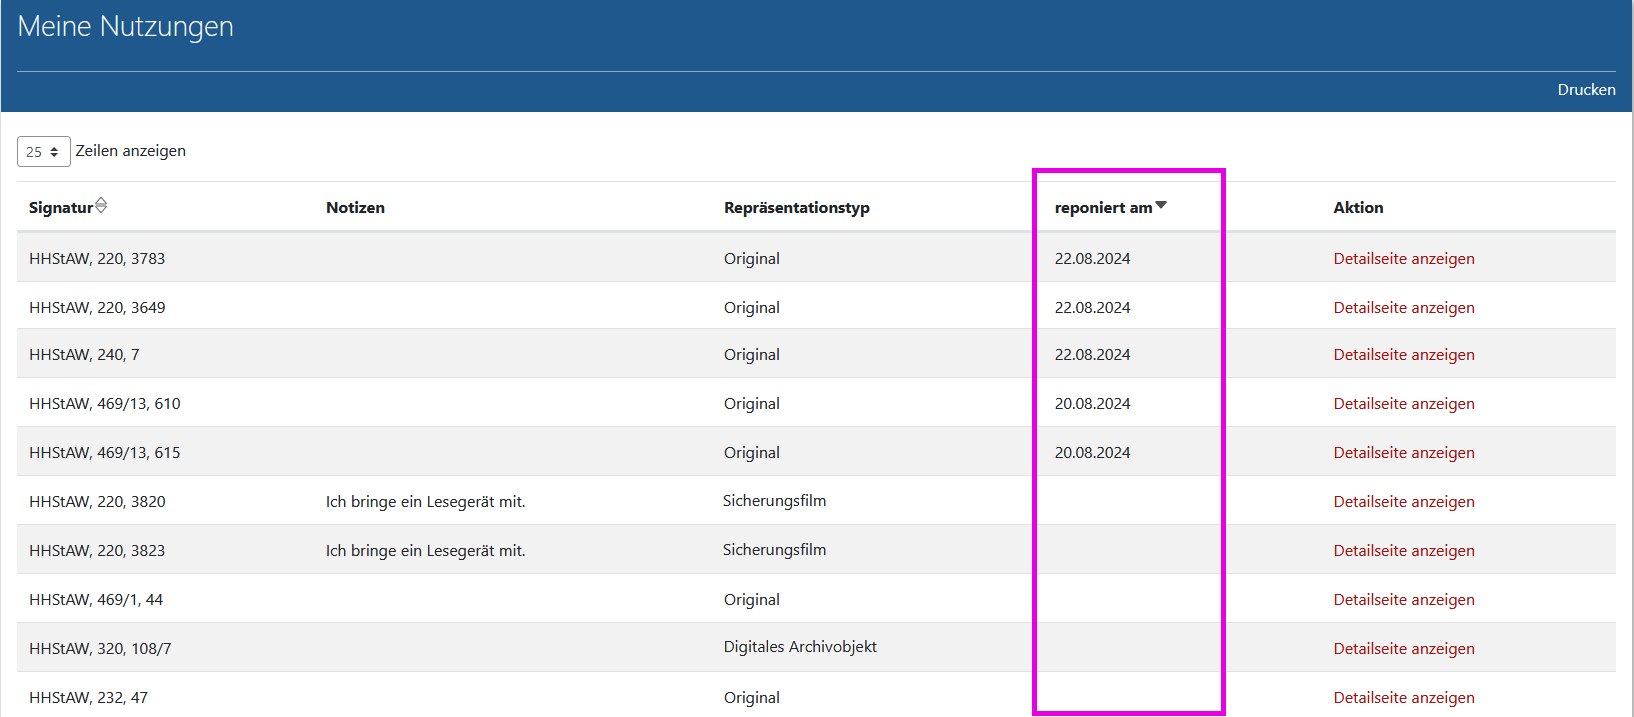Open details for HHStAW, 220, 3783
This screenshot has width=1634, height=717.
(x=1404, y=259)
